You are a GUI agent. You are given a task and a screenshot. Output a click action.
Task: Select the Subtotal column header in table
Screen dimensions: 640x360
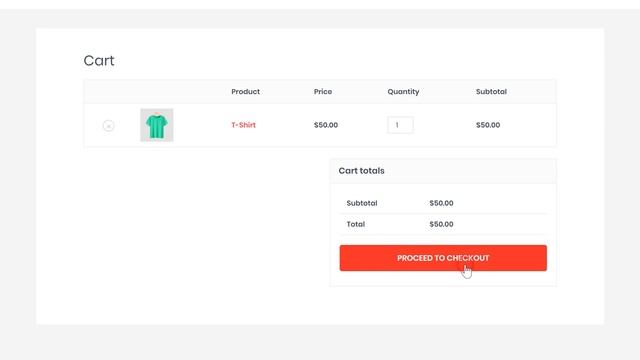pyautogui.click(x=491, y=91)
